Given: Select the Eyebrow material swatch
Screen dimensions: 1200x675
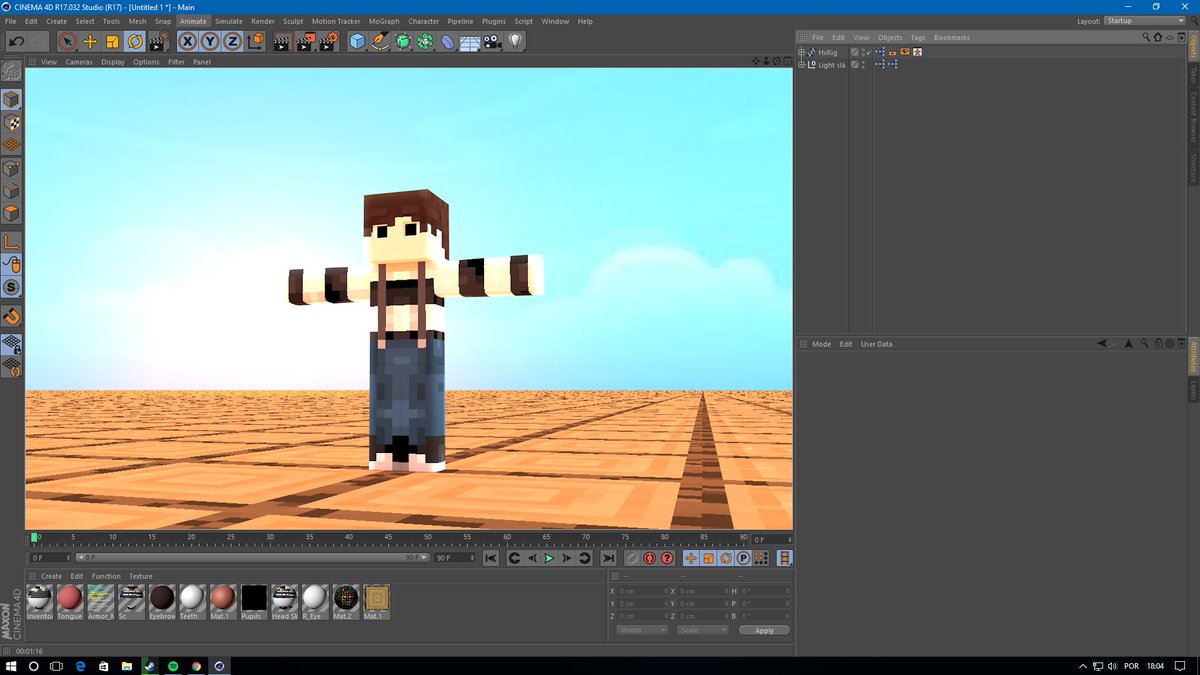Looking at the screenshot, I should 162,600.
